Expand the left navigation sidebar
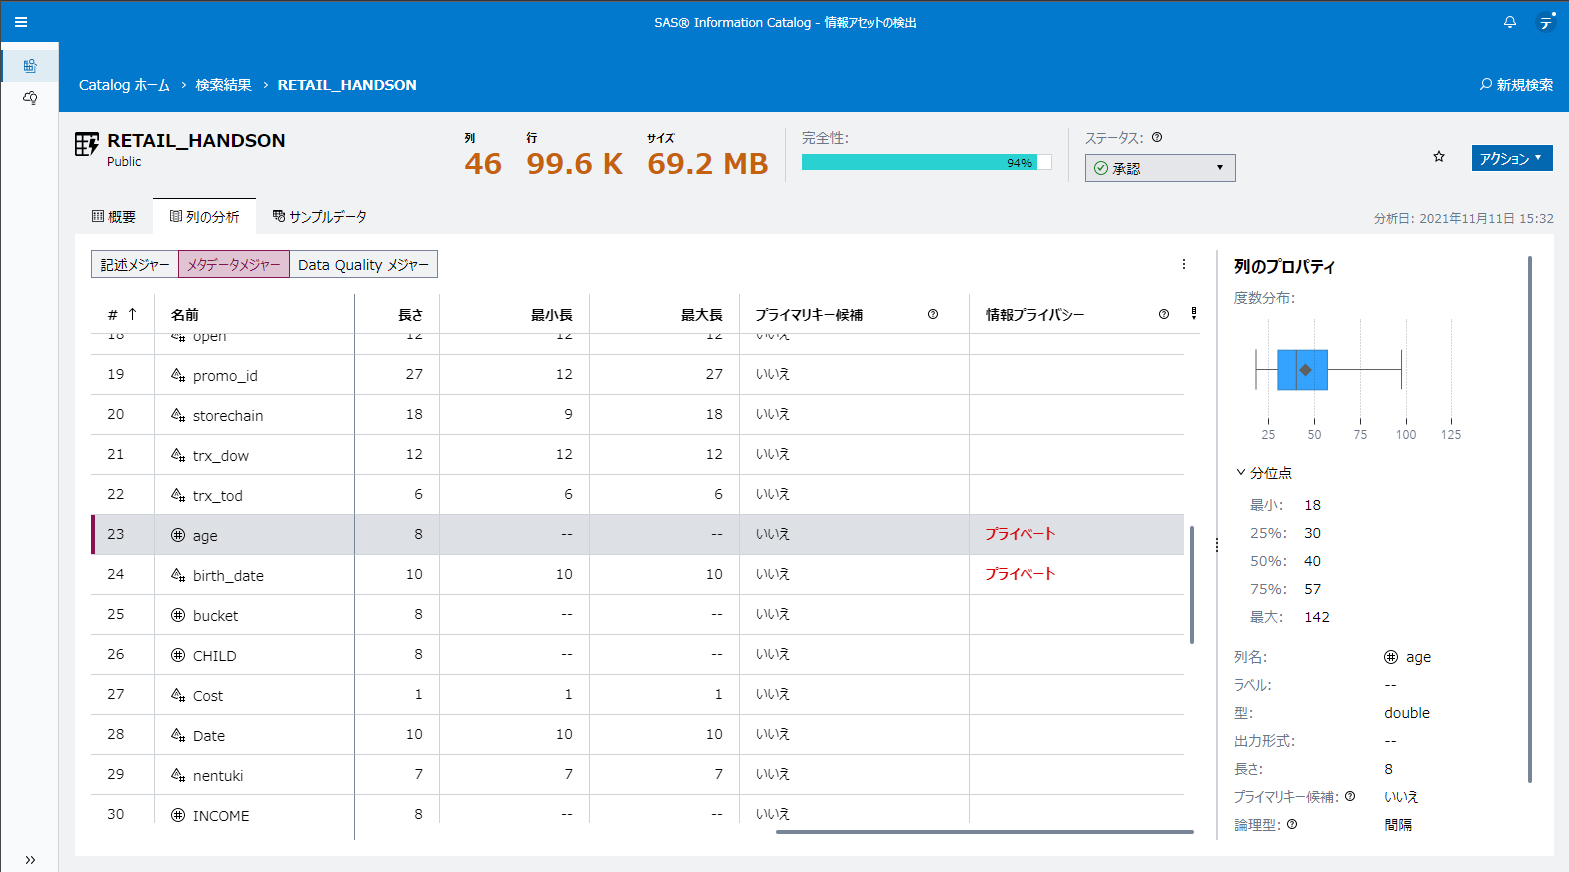 [x=30, y=859]
